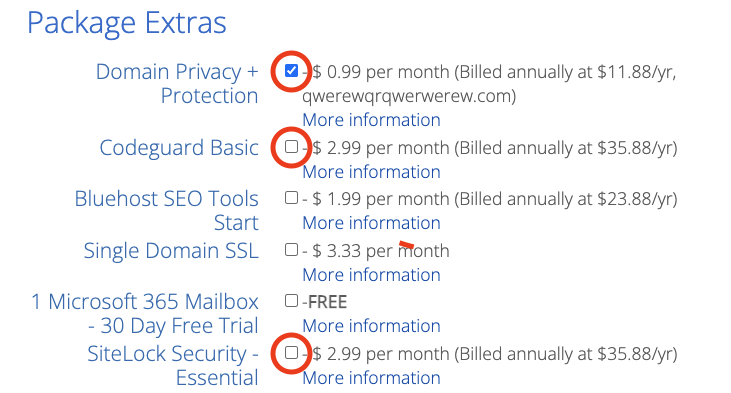Viewport: 731px width, 393px height.
Task: Uncheck the Domain Privacy + Protection checkbox
Action: click(291, 71)
